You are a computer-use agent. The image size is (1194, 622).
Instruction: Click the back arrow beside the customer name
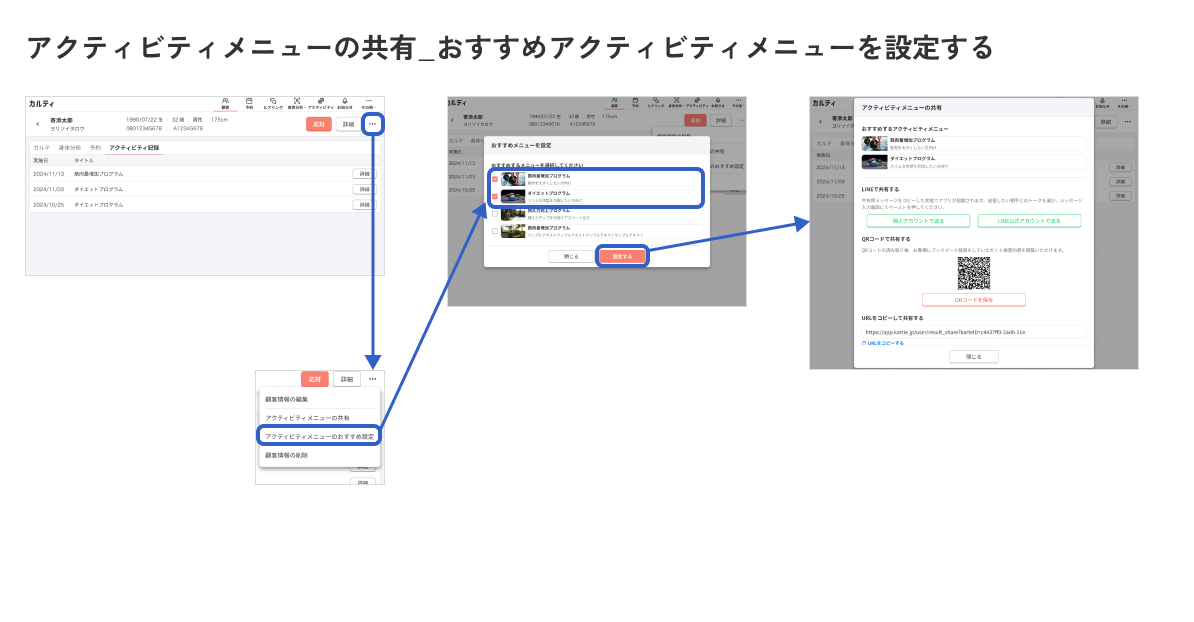(38, 124)
